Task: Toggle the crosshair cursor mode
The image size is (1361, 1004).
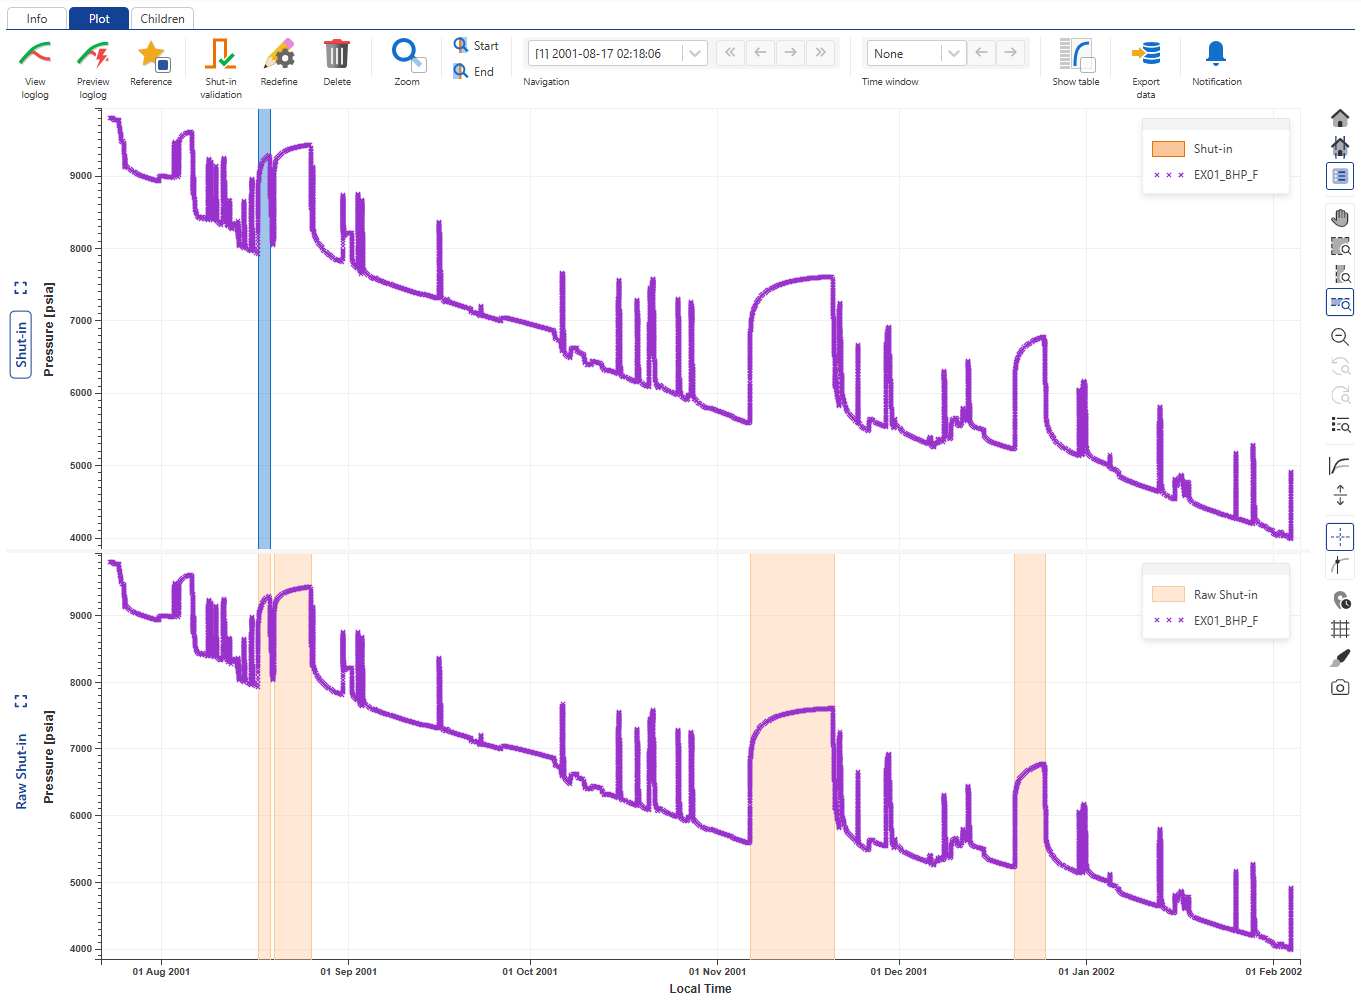Action: [x=1340, y=537]
